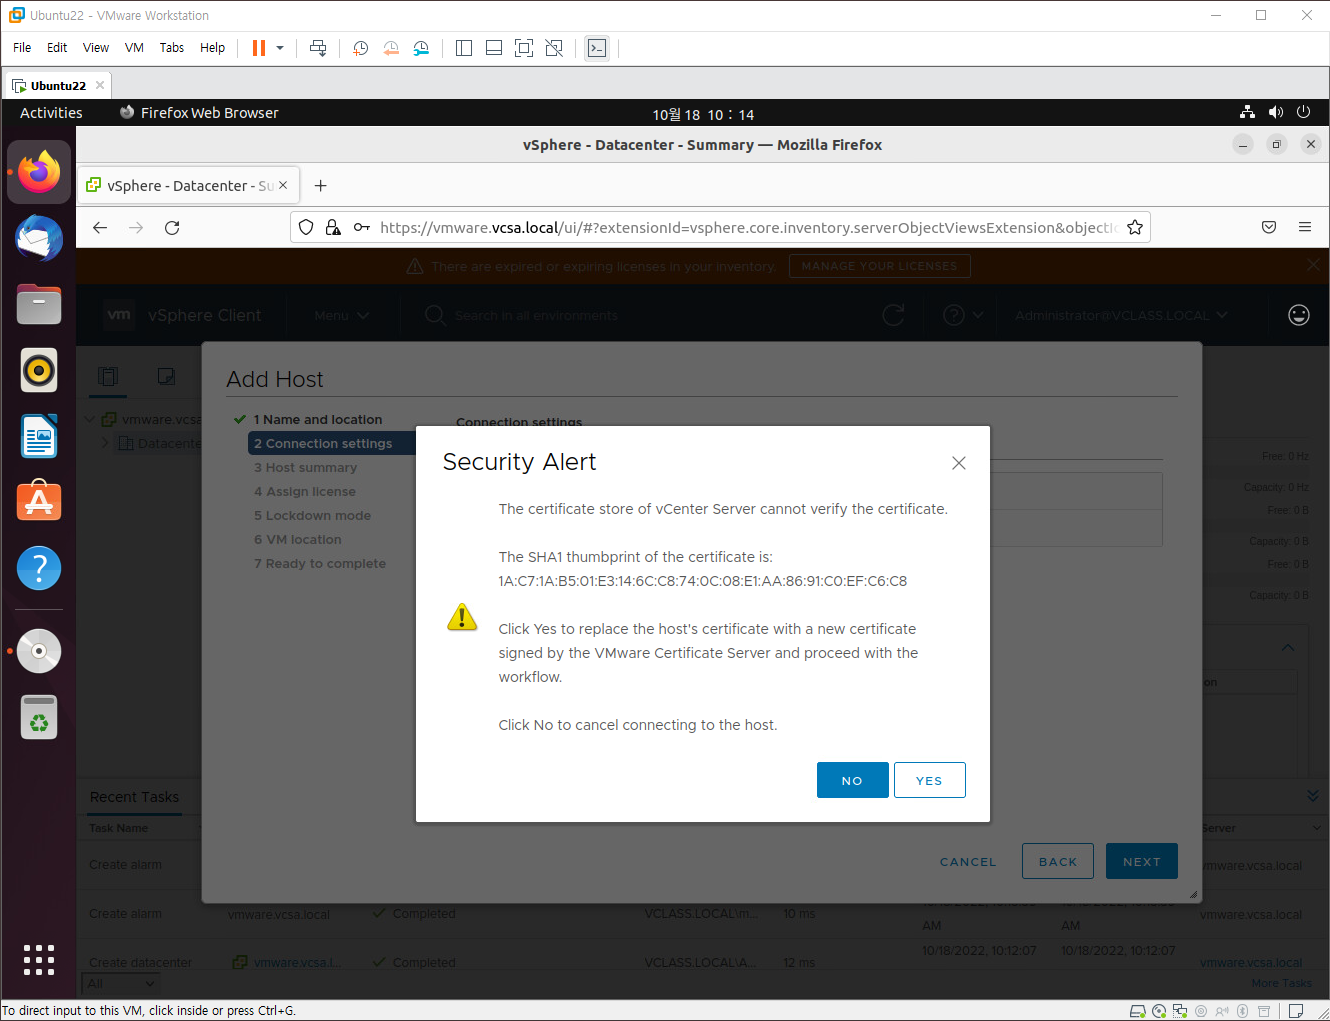Open Firefox application menu
1330x1021 pixels.
click(1305, 227)
